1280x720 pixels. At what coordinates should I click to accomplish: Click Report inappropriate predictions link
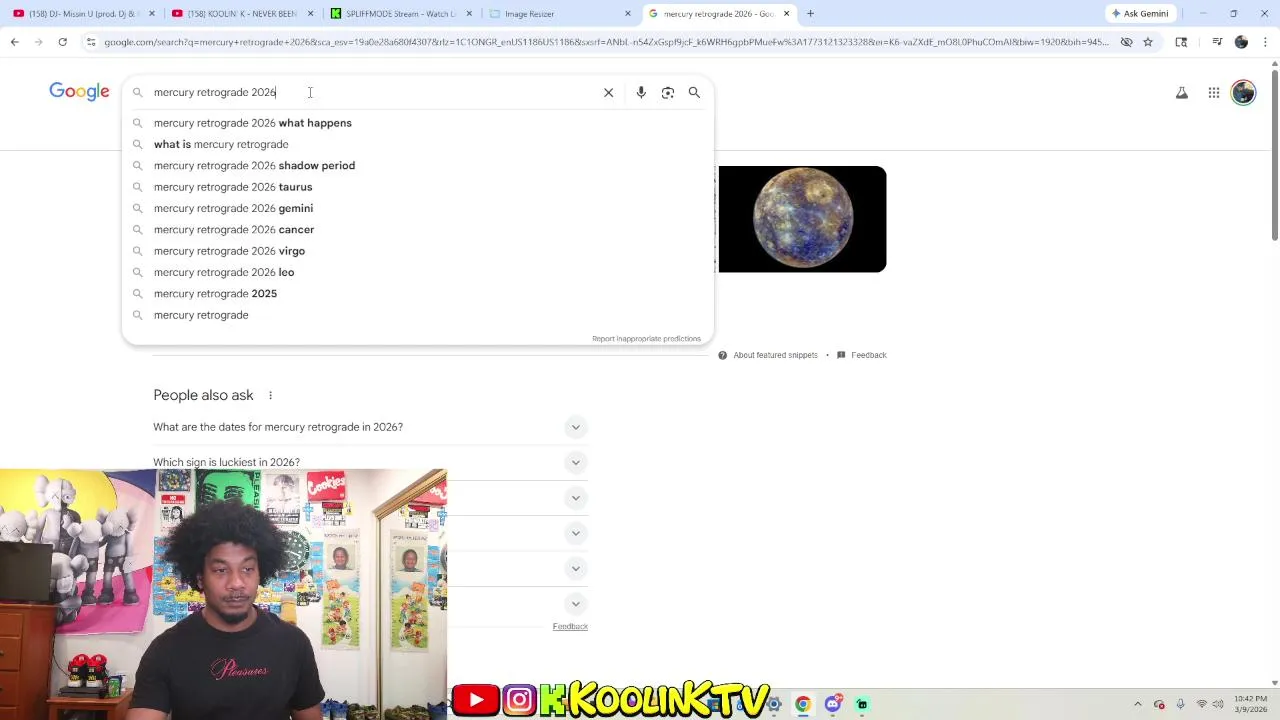pos(646,339)
